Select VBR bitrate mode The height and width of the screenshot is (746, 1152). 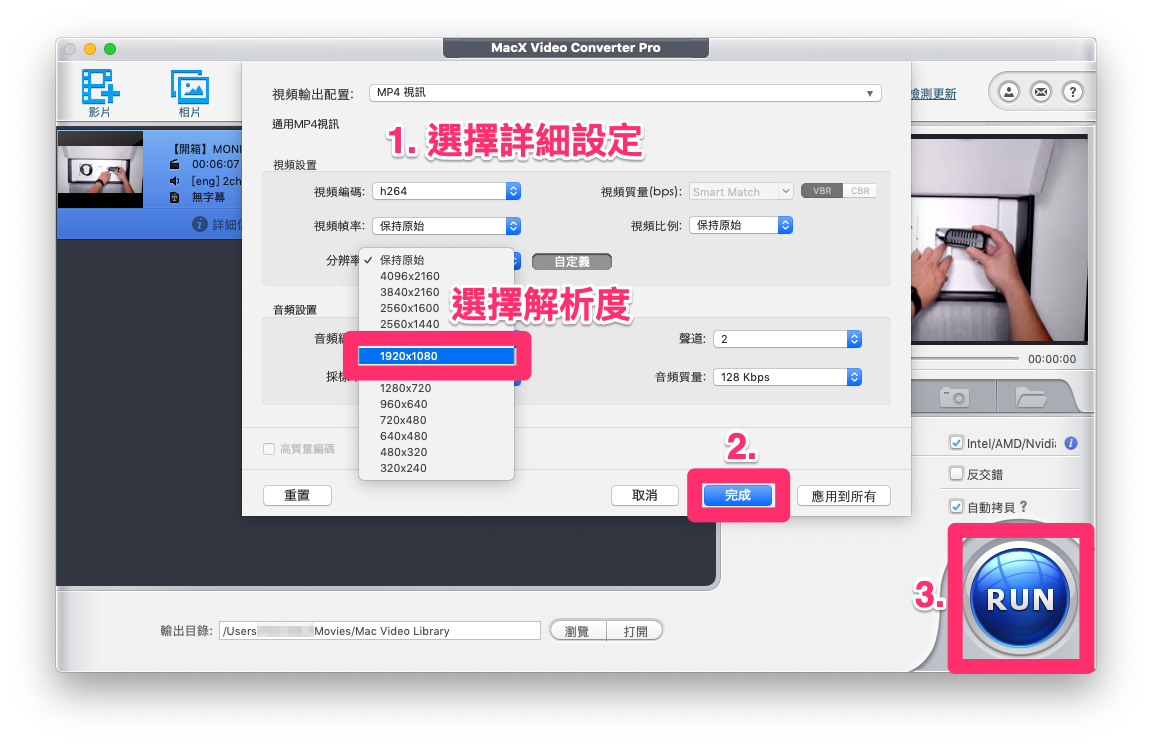point(821,191)
